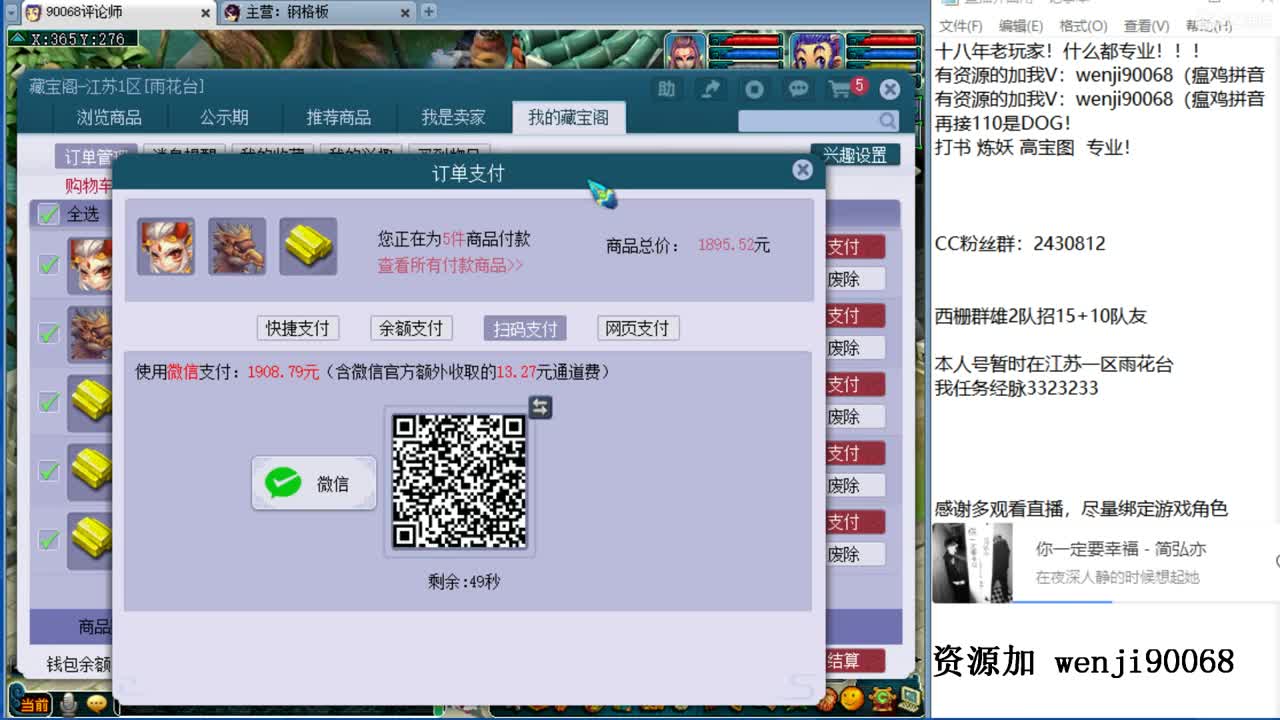The image size is (1280, 720).
Task: Switch to 我是卖家 tab
Action: click(x=453, y=118)
